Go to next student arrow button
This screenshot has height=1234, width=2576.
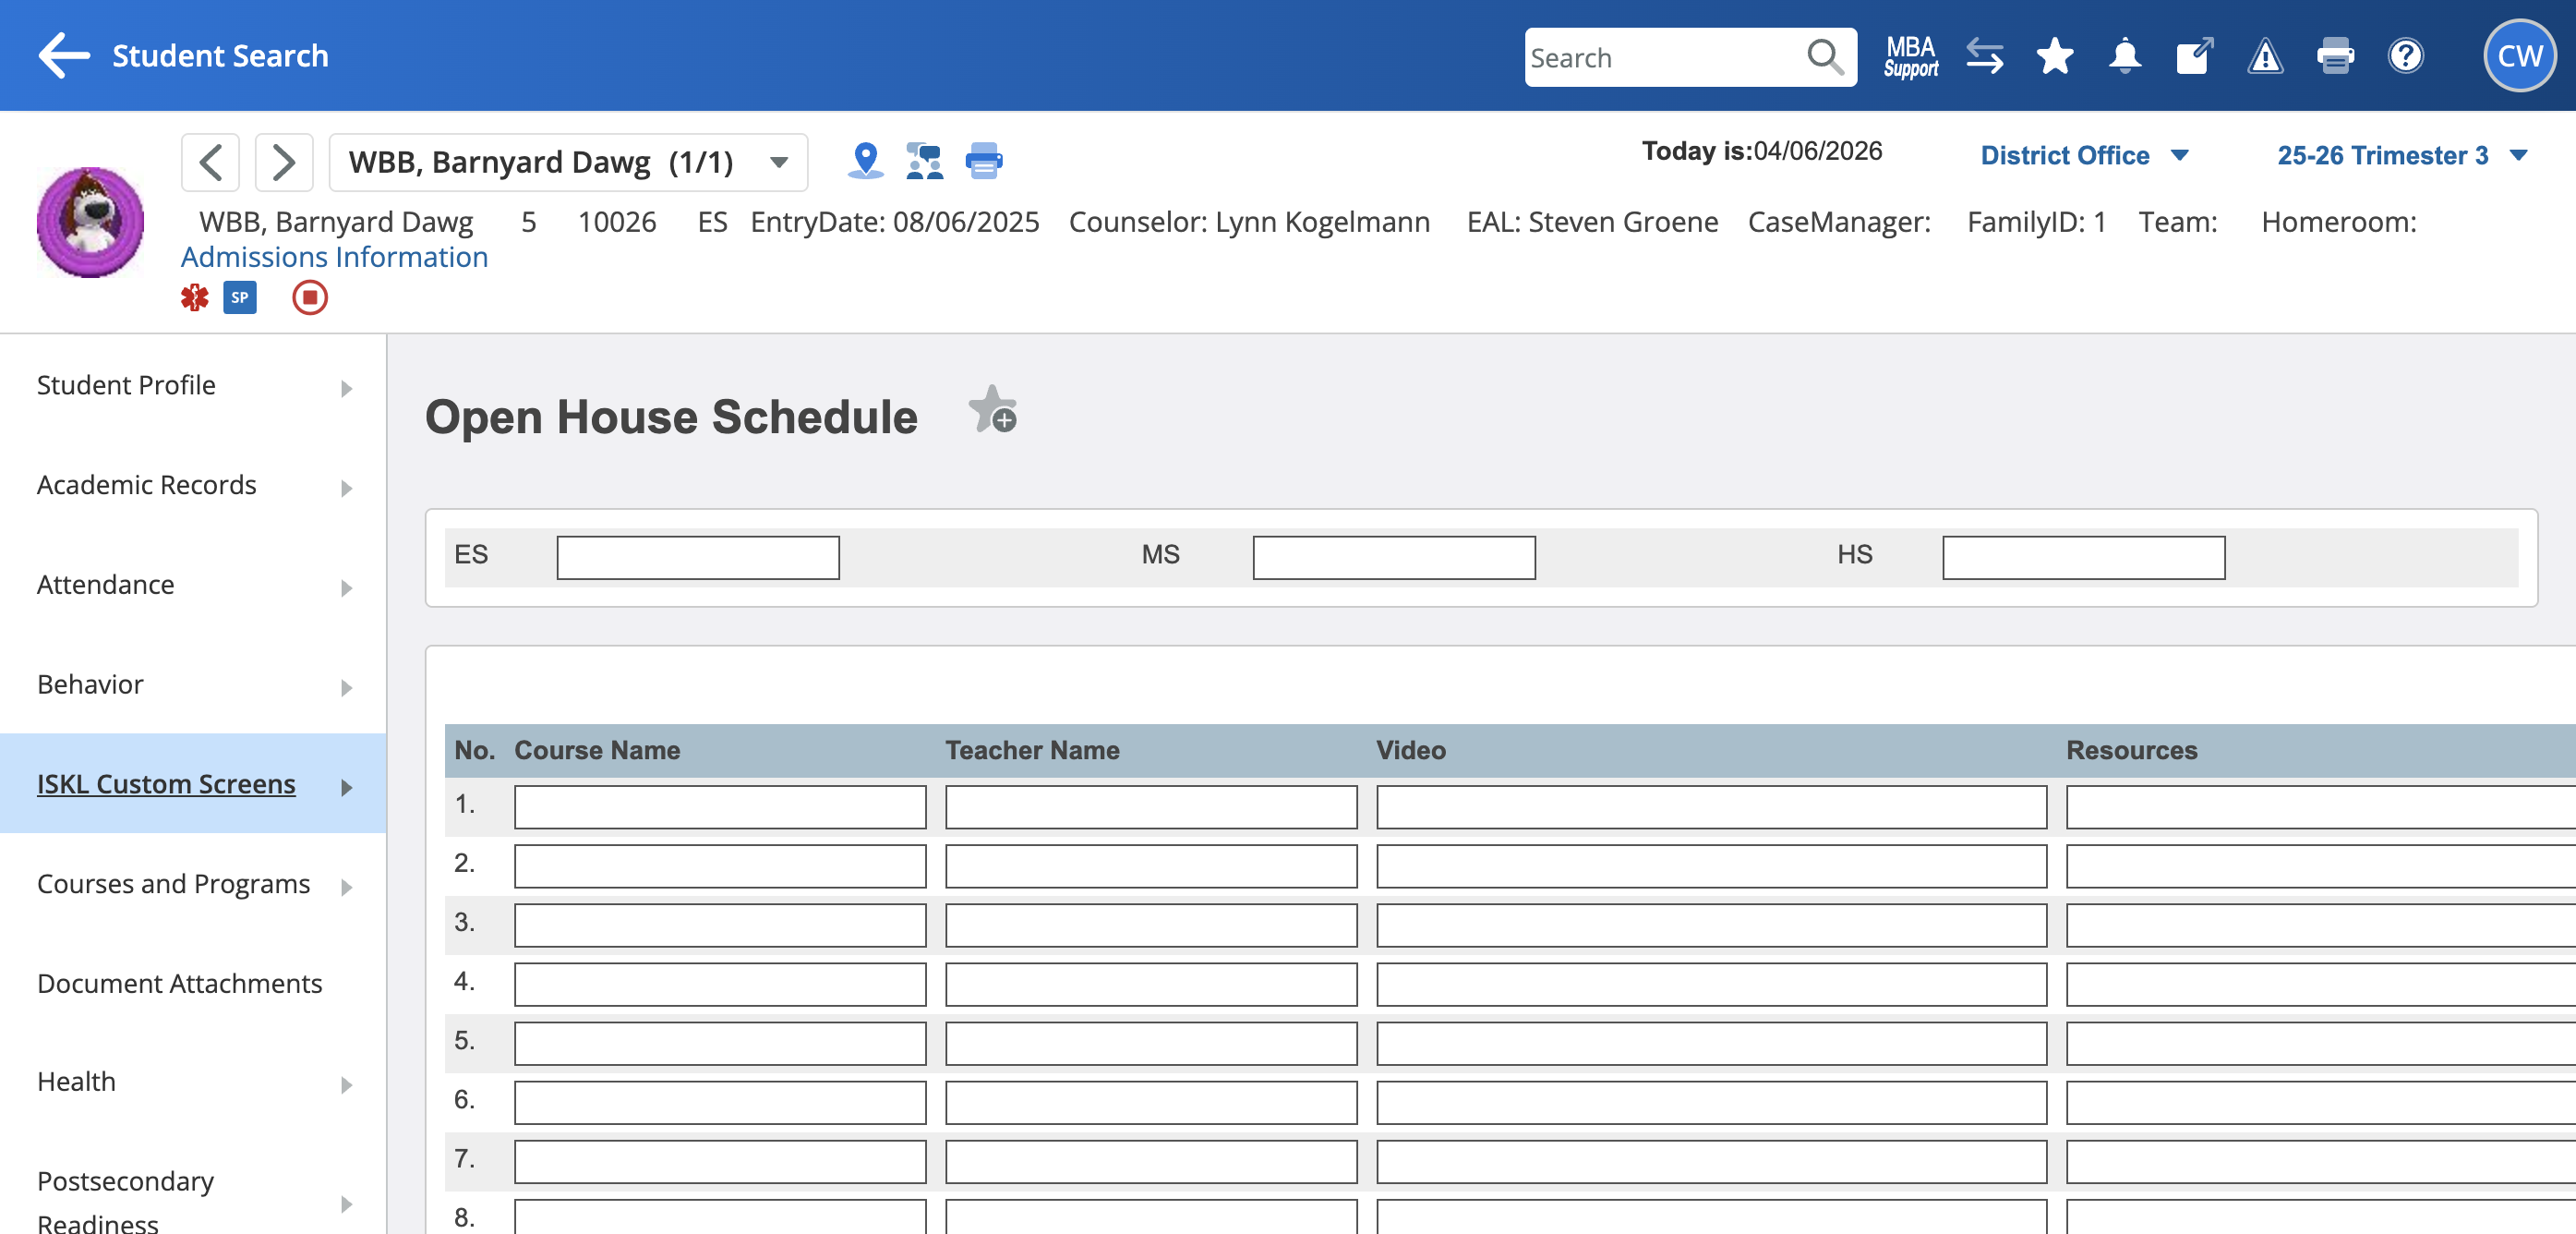pos(284,162)
